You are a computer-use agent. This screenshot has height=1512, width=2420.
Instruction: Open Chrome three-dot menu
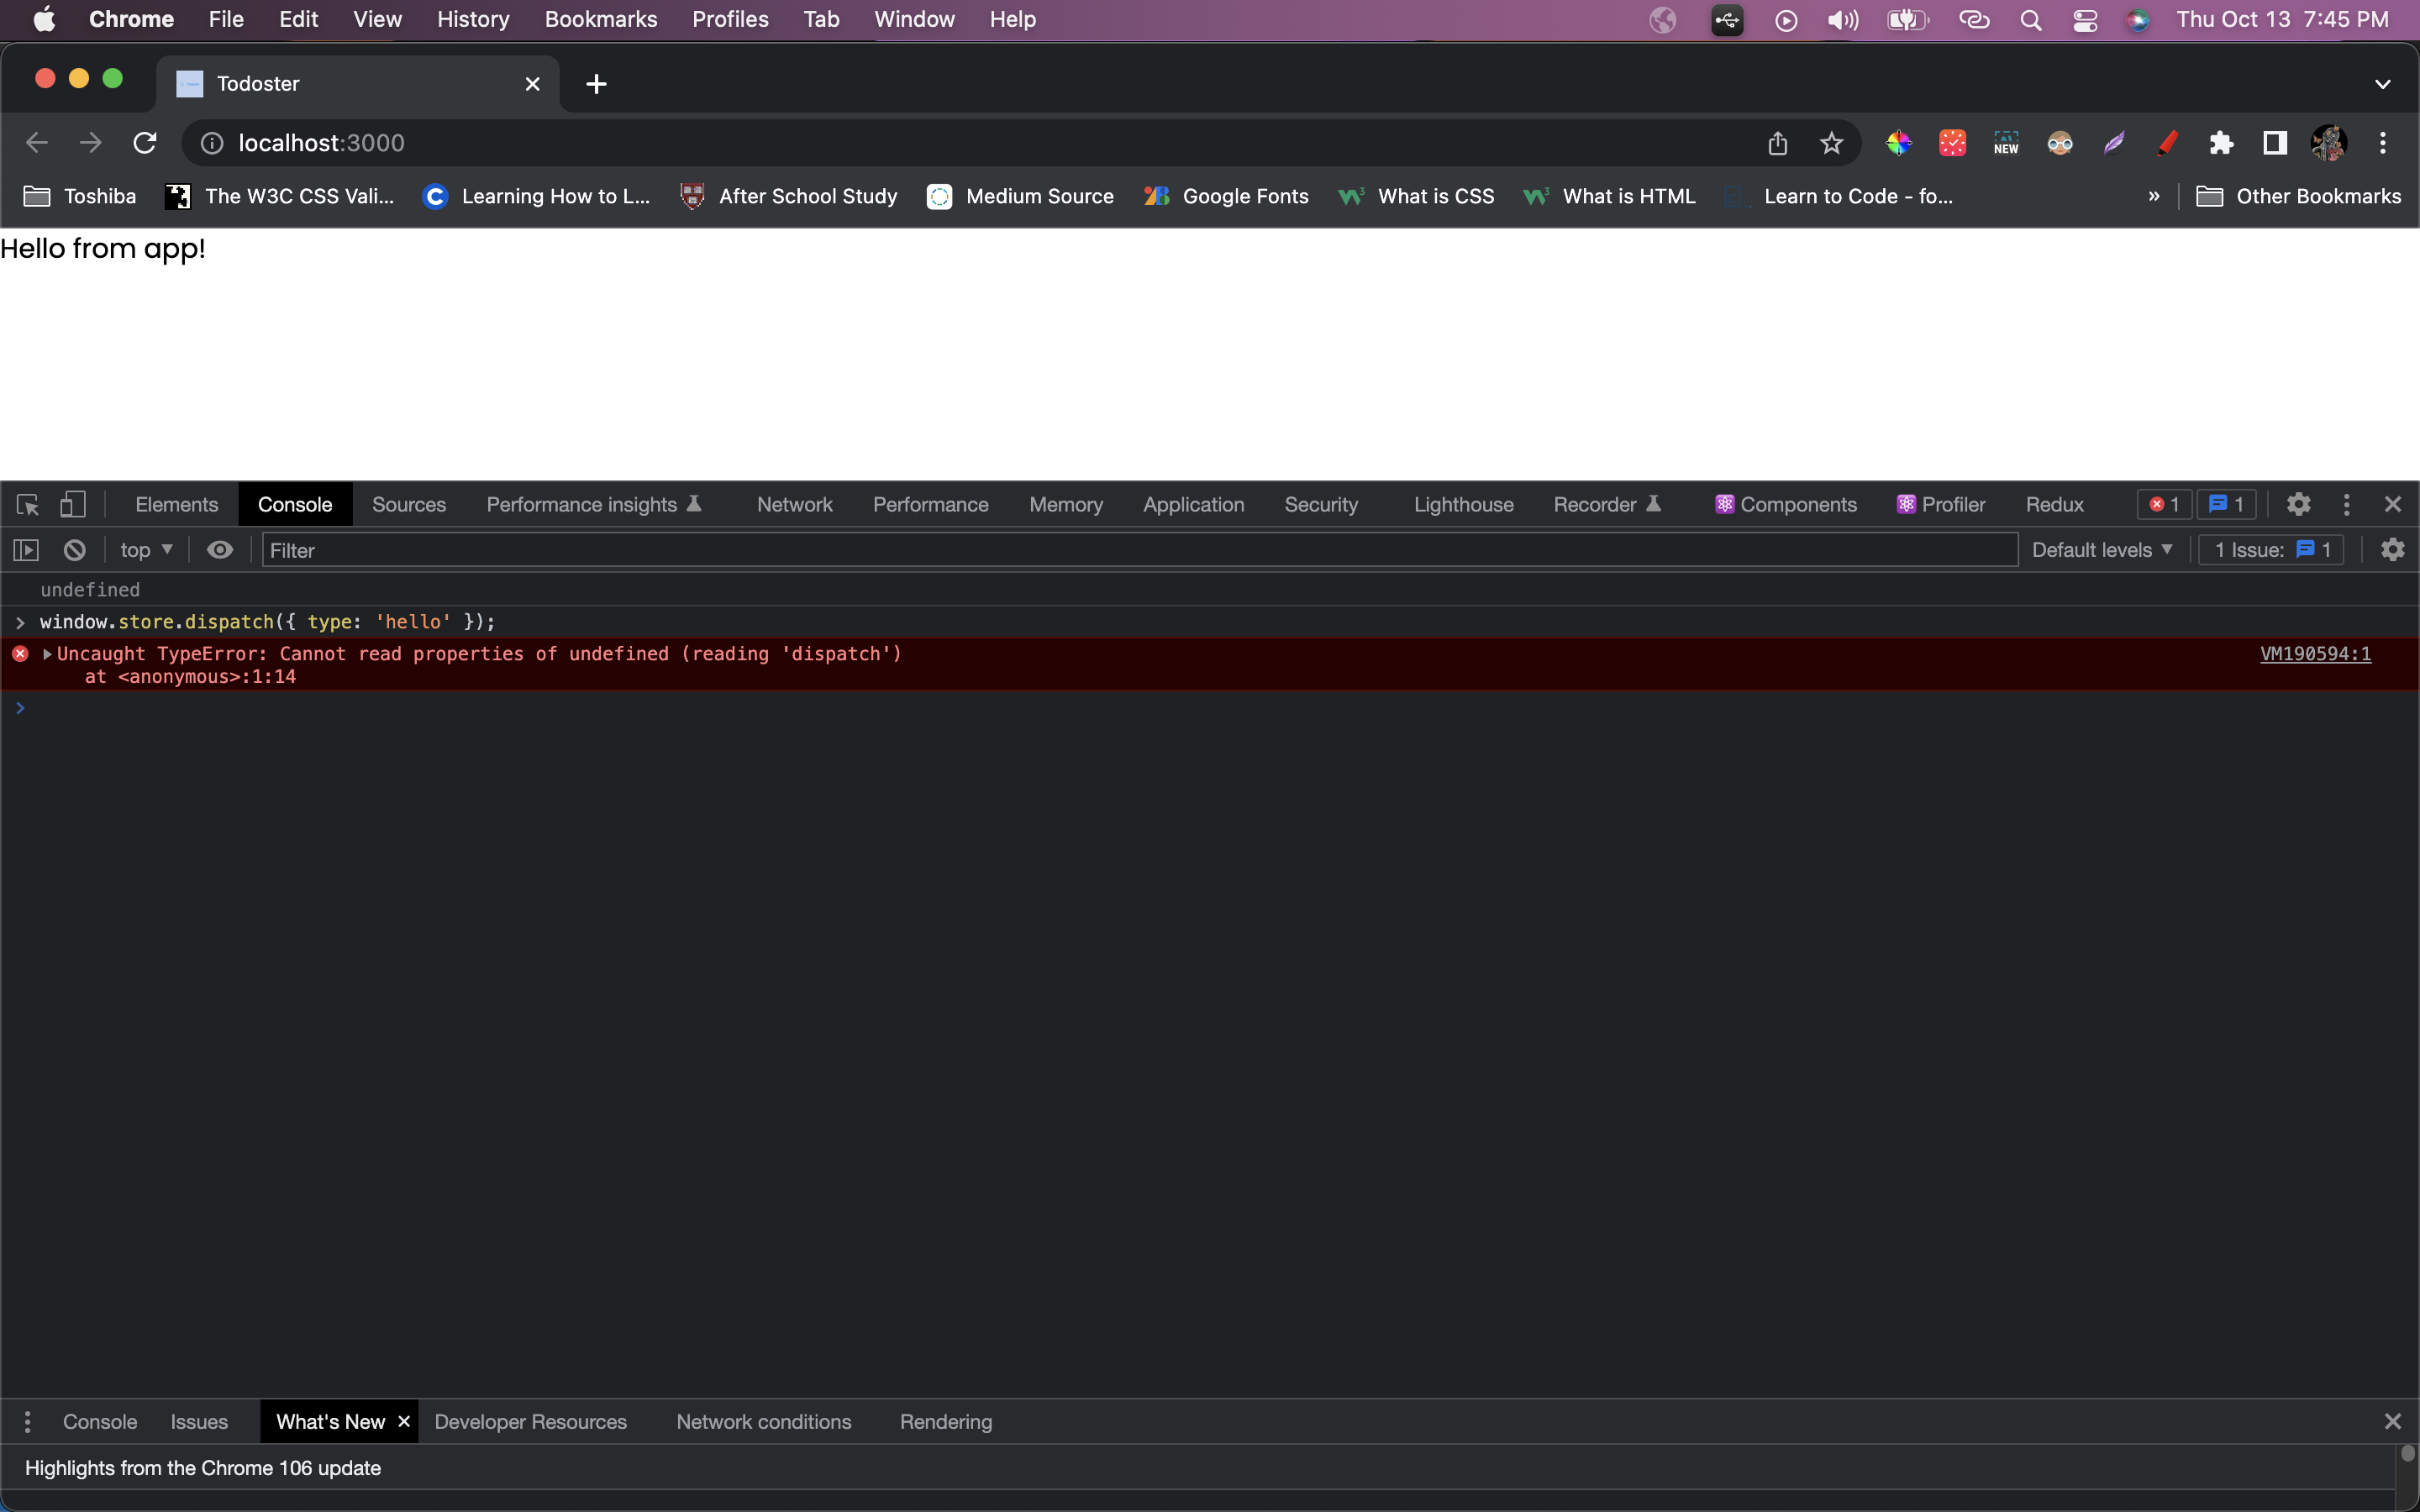(2383, 143)
